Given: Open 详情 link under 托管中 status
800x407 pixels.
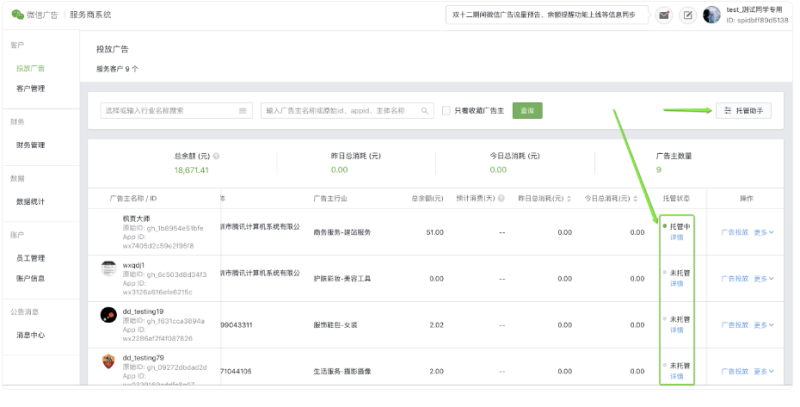Looking at the screenshot, I should click(x=677, y=238).
